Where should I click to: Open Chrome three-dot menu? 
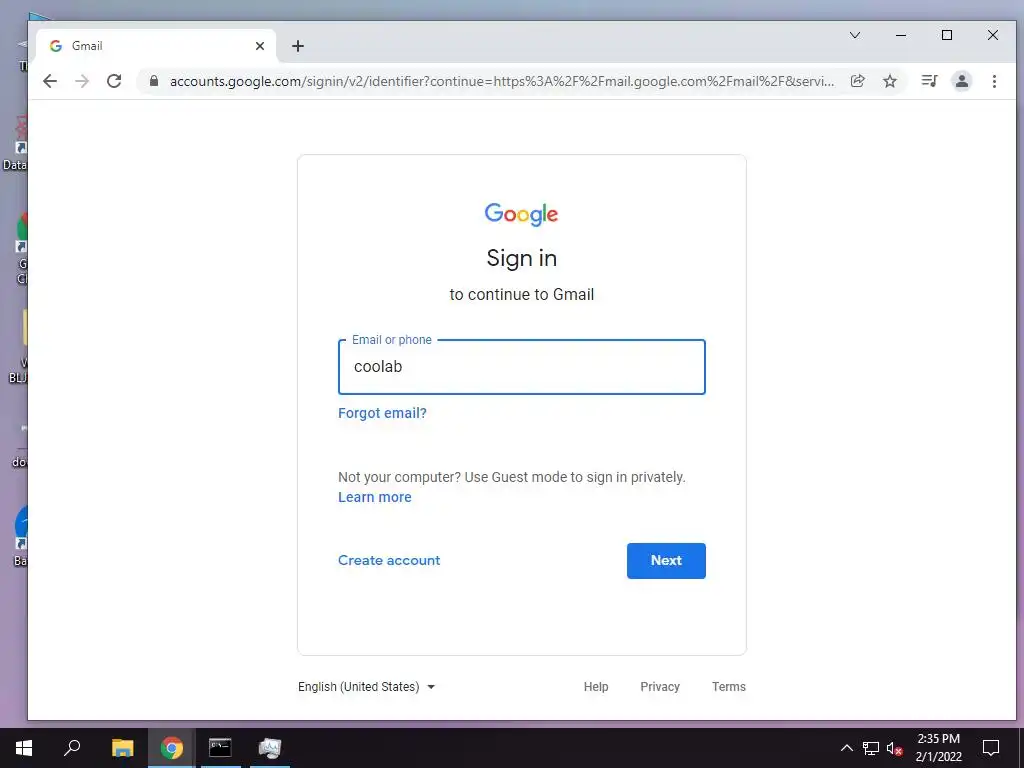click(994, 81)
